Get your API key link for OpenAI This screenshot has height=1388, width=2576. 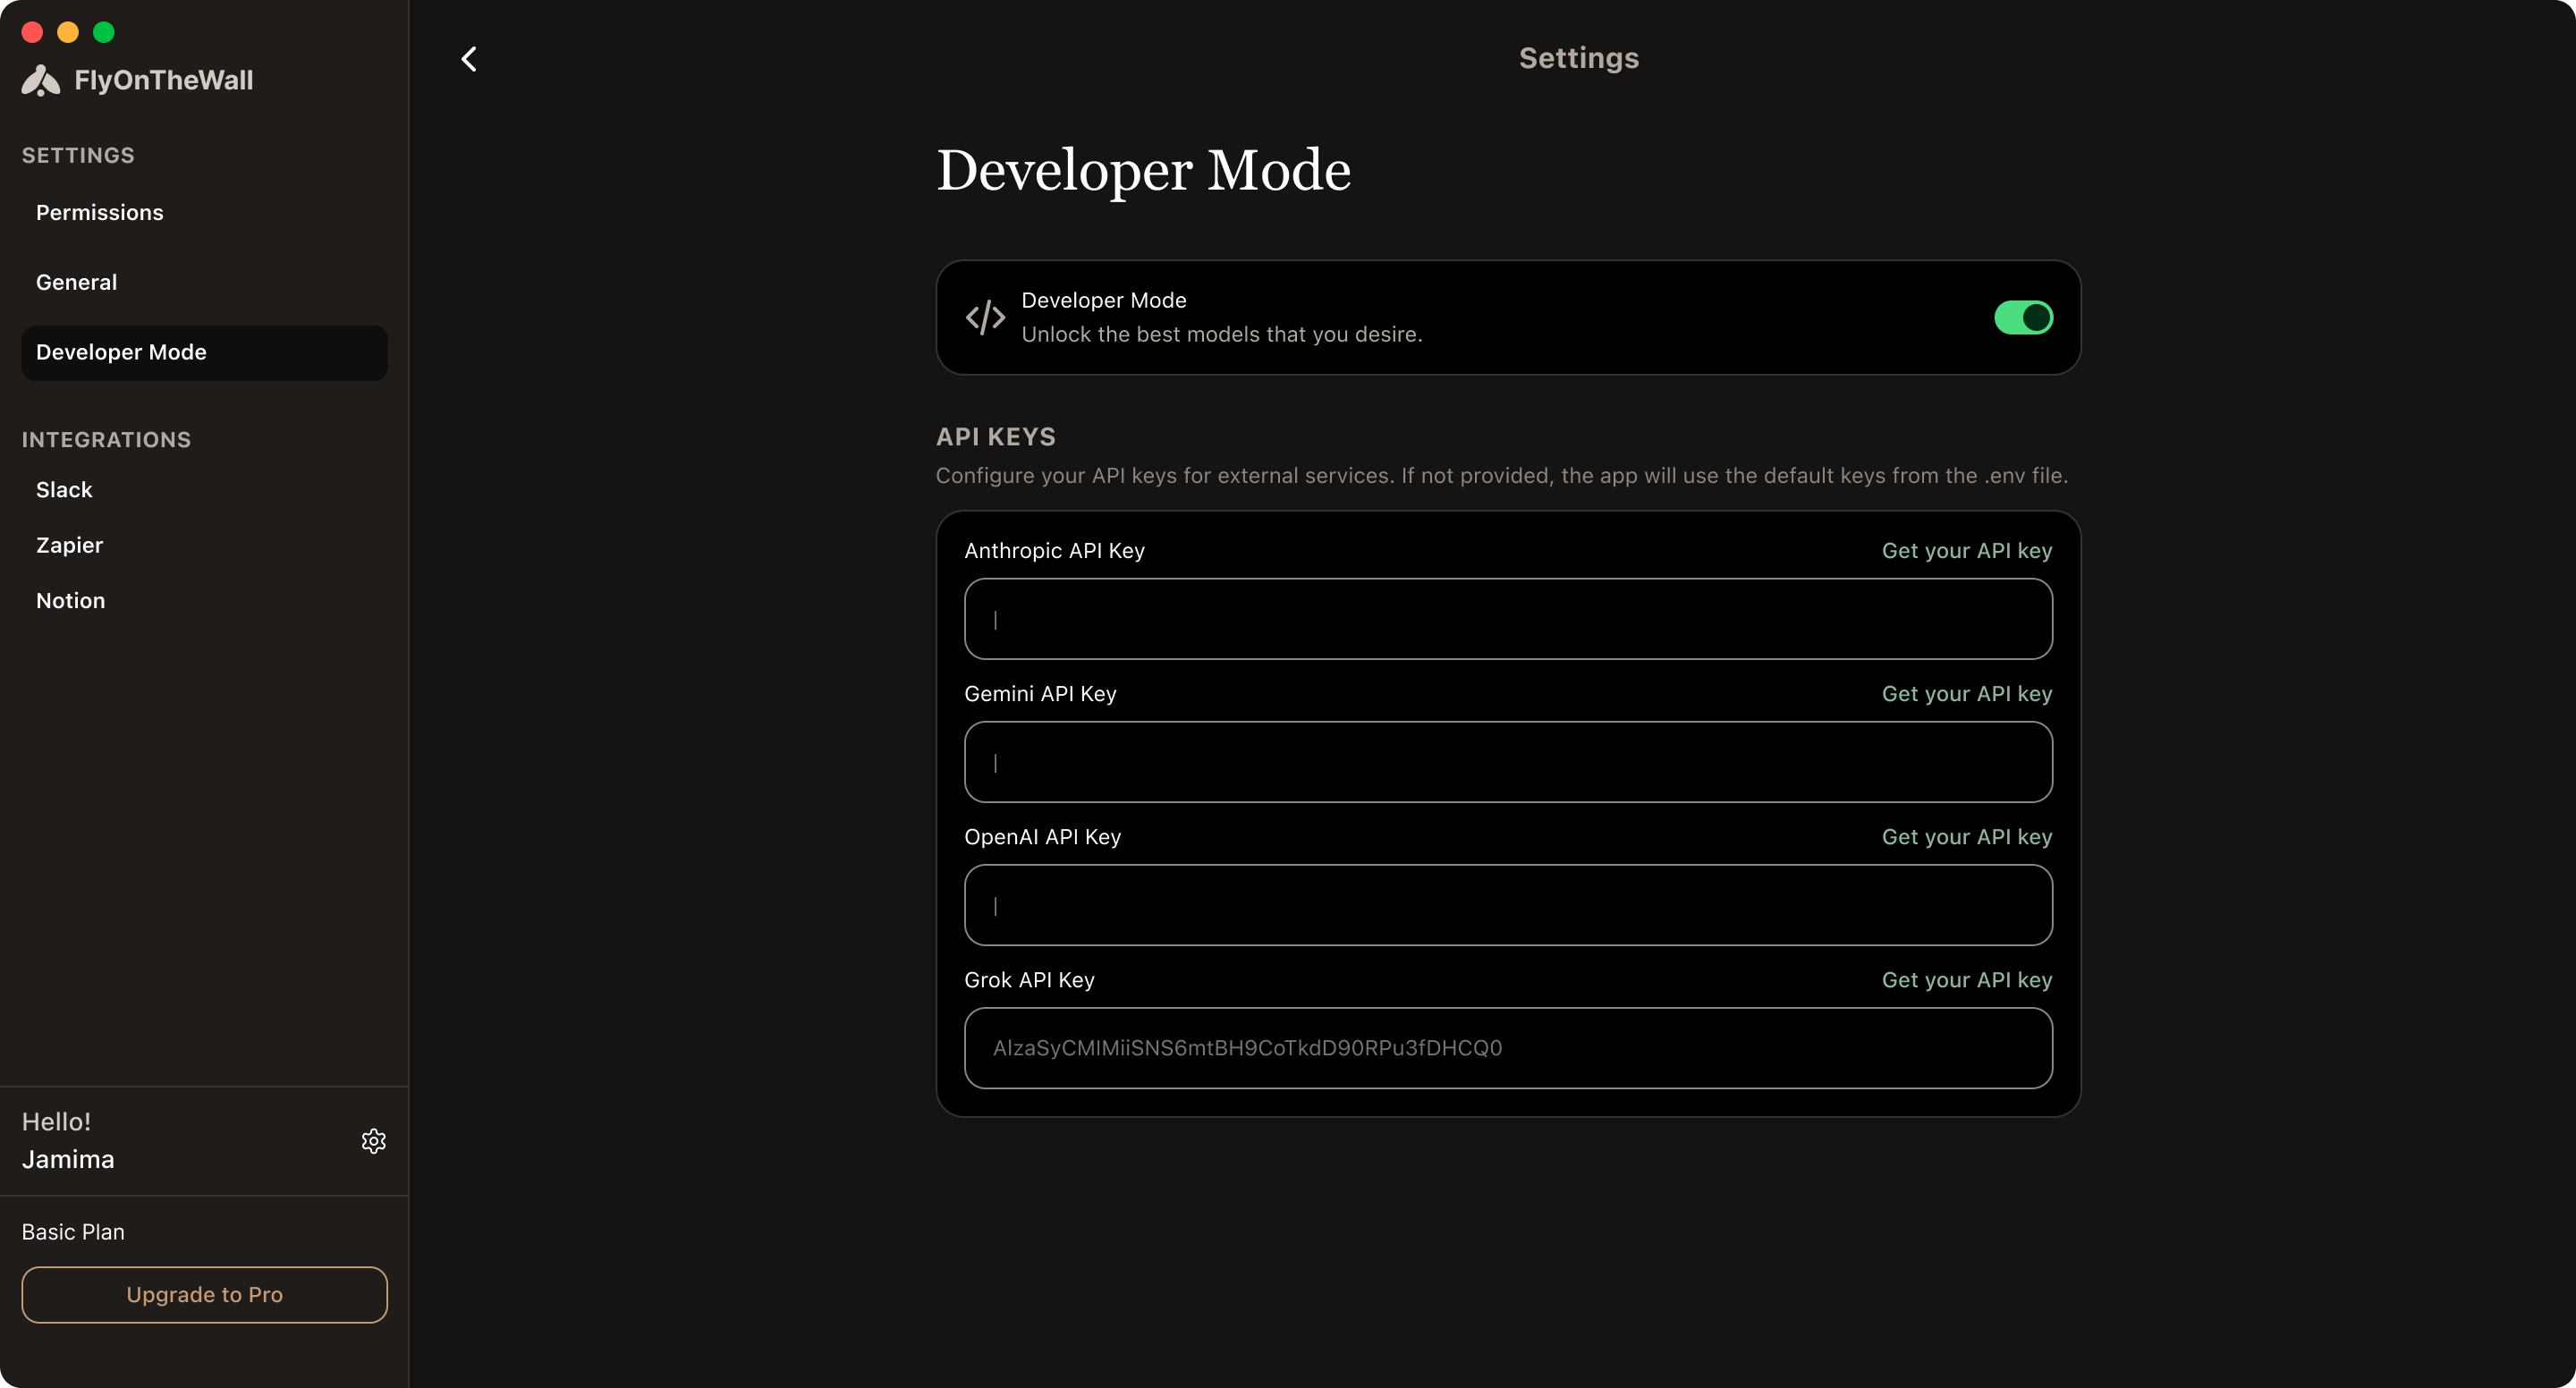[1966, 837]
